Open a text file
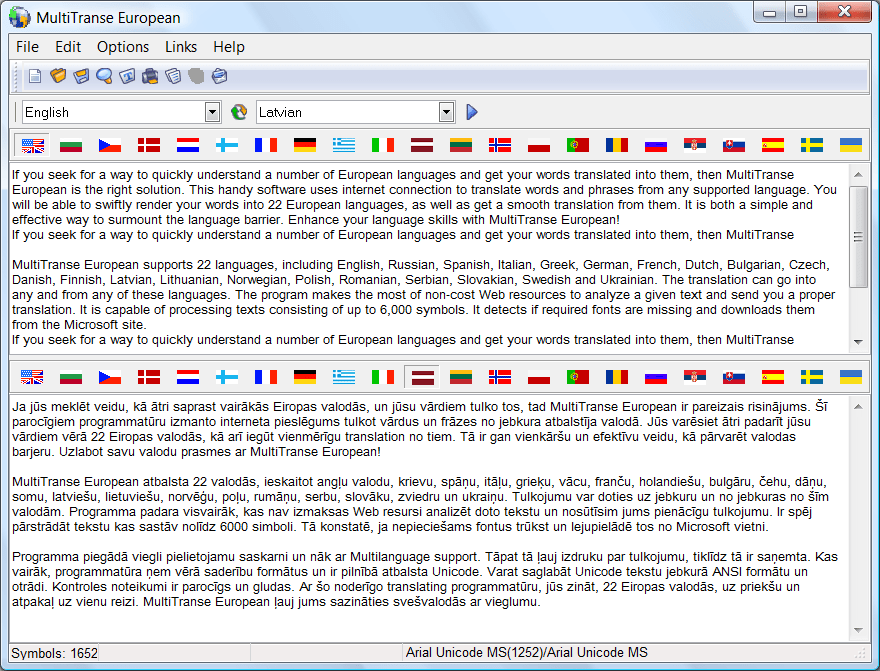The height and width of the screenshot is (671, 880). point(57,76)
